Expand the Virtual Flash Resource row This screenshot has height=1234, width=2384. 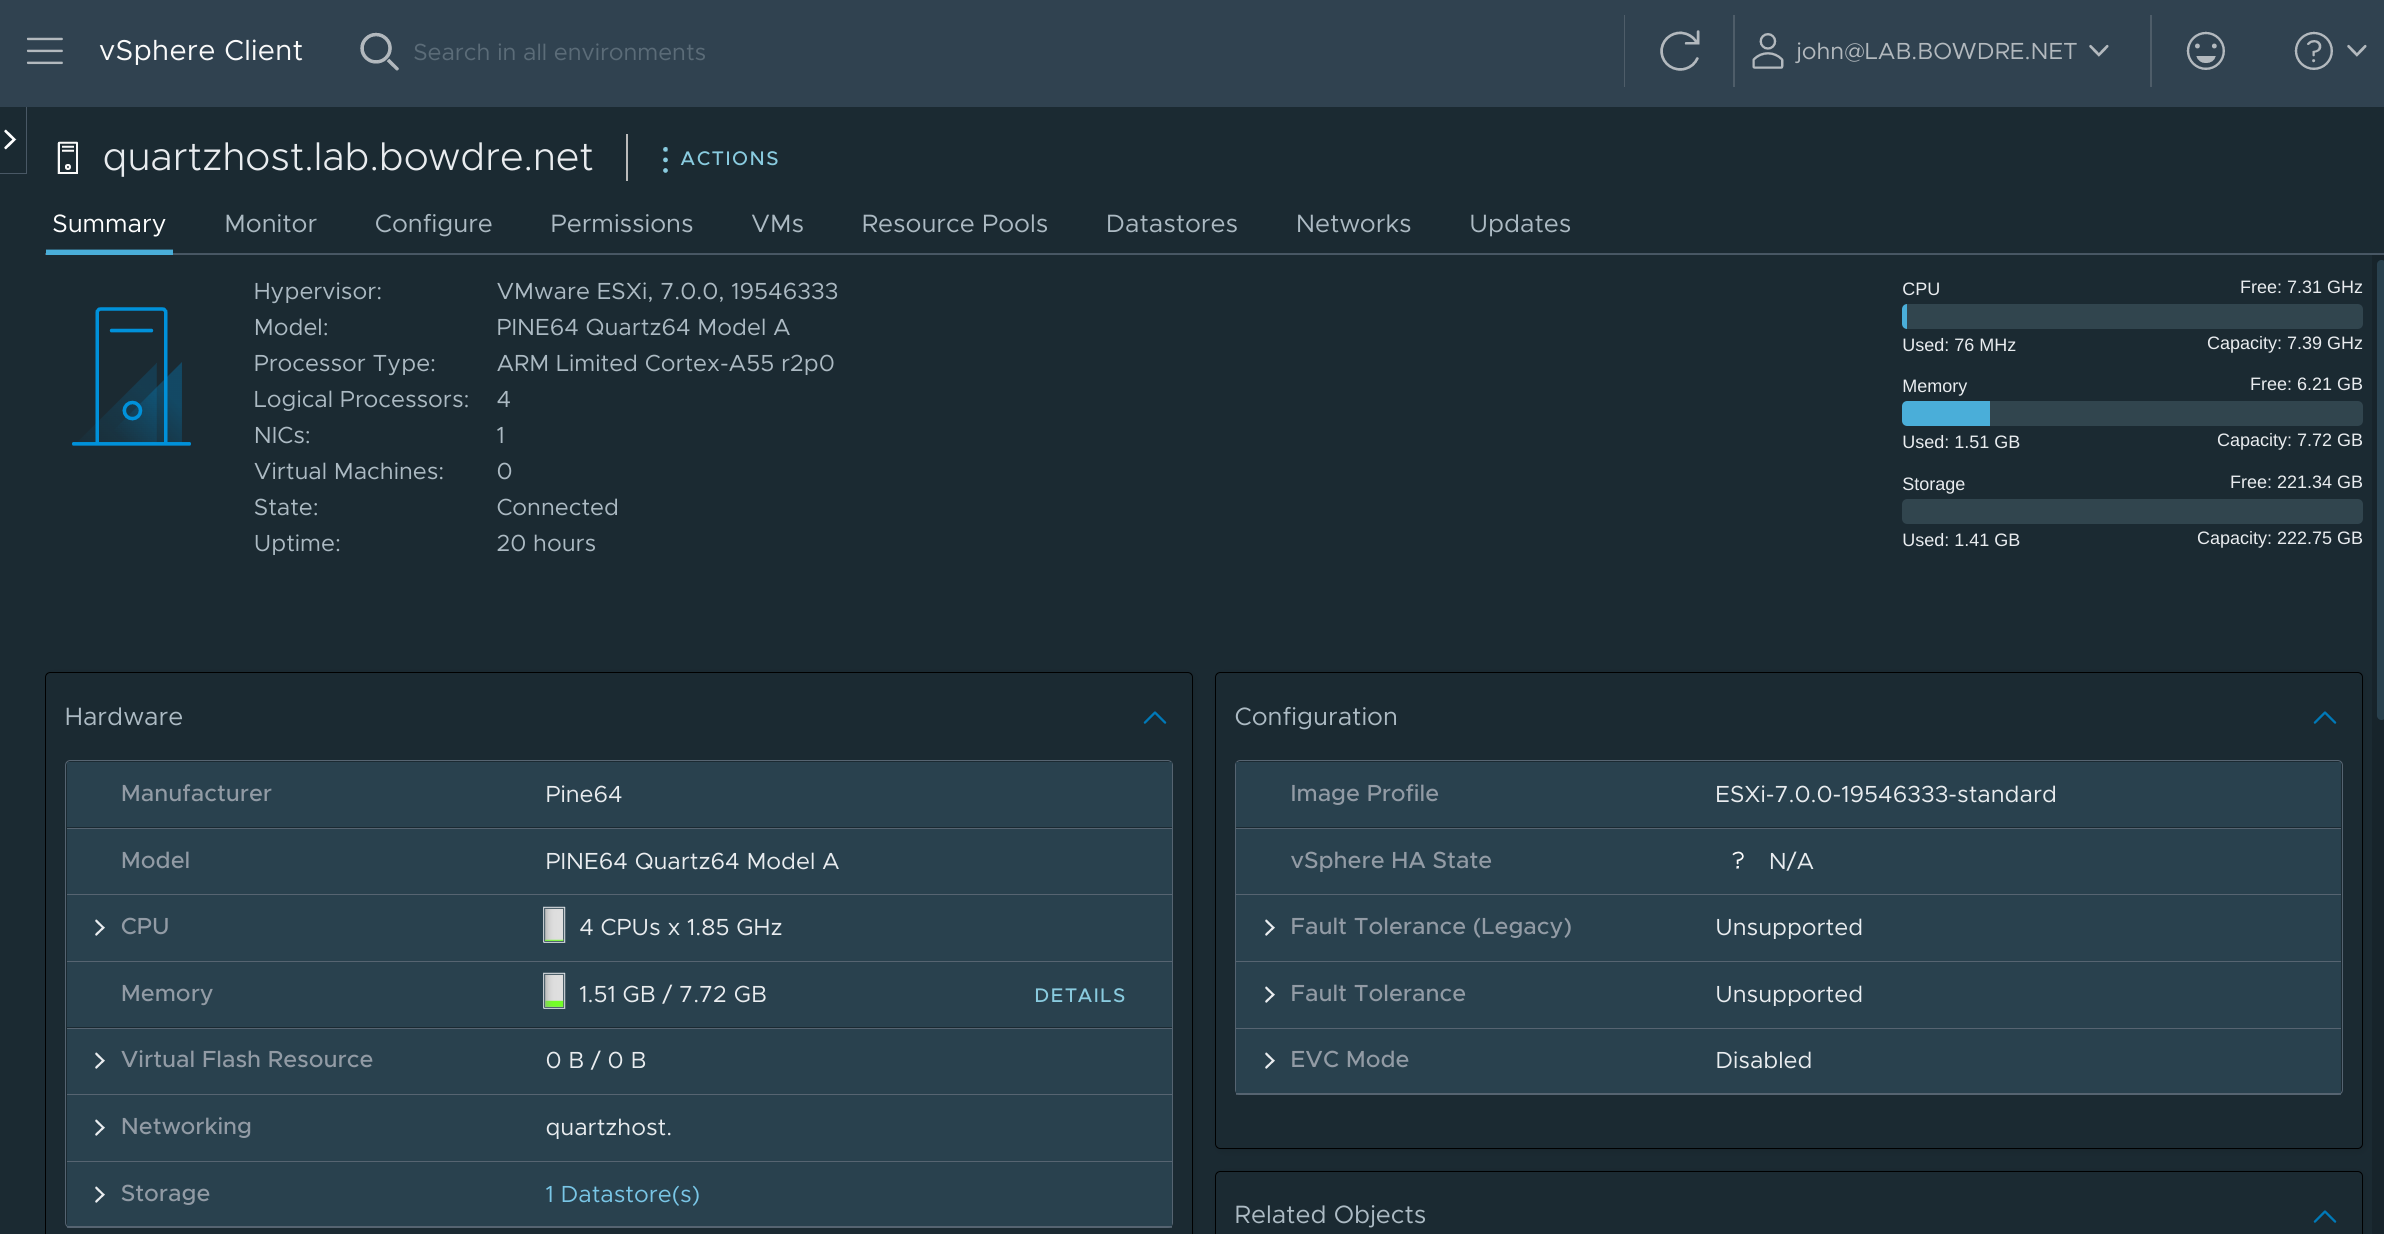[x=99, y=1061]
